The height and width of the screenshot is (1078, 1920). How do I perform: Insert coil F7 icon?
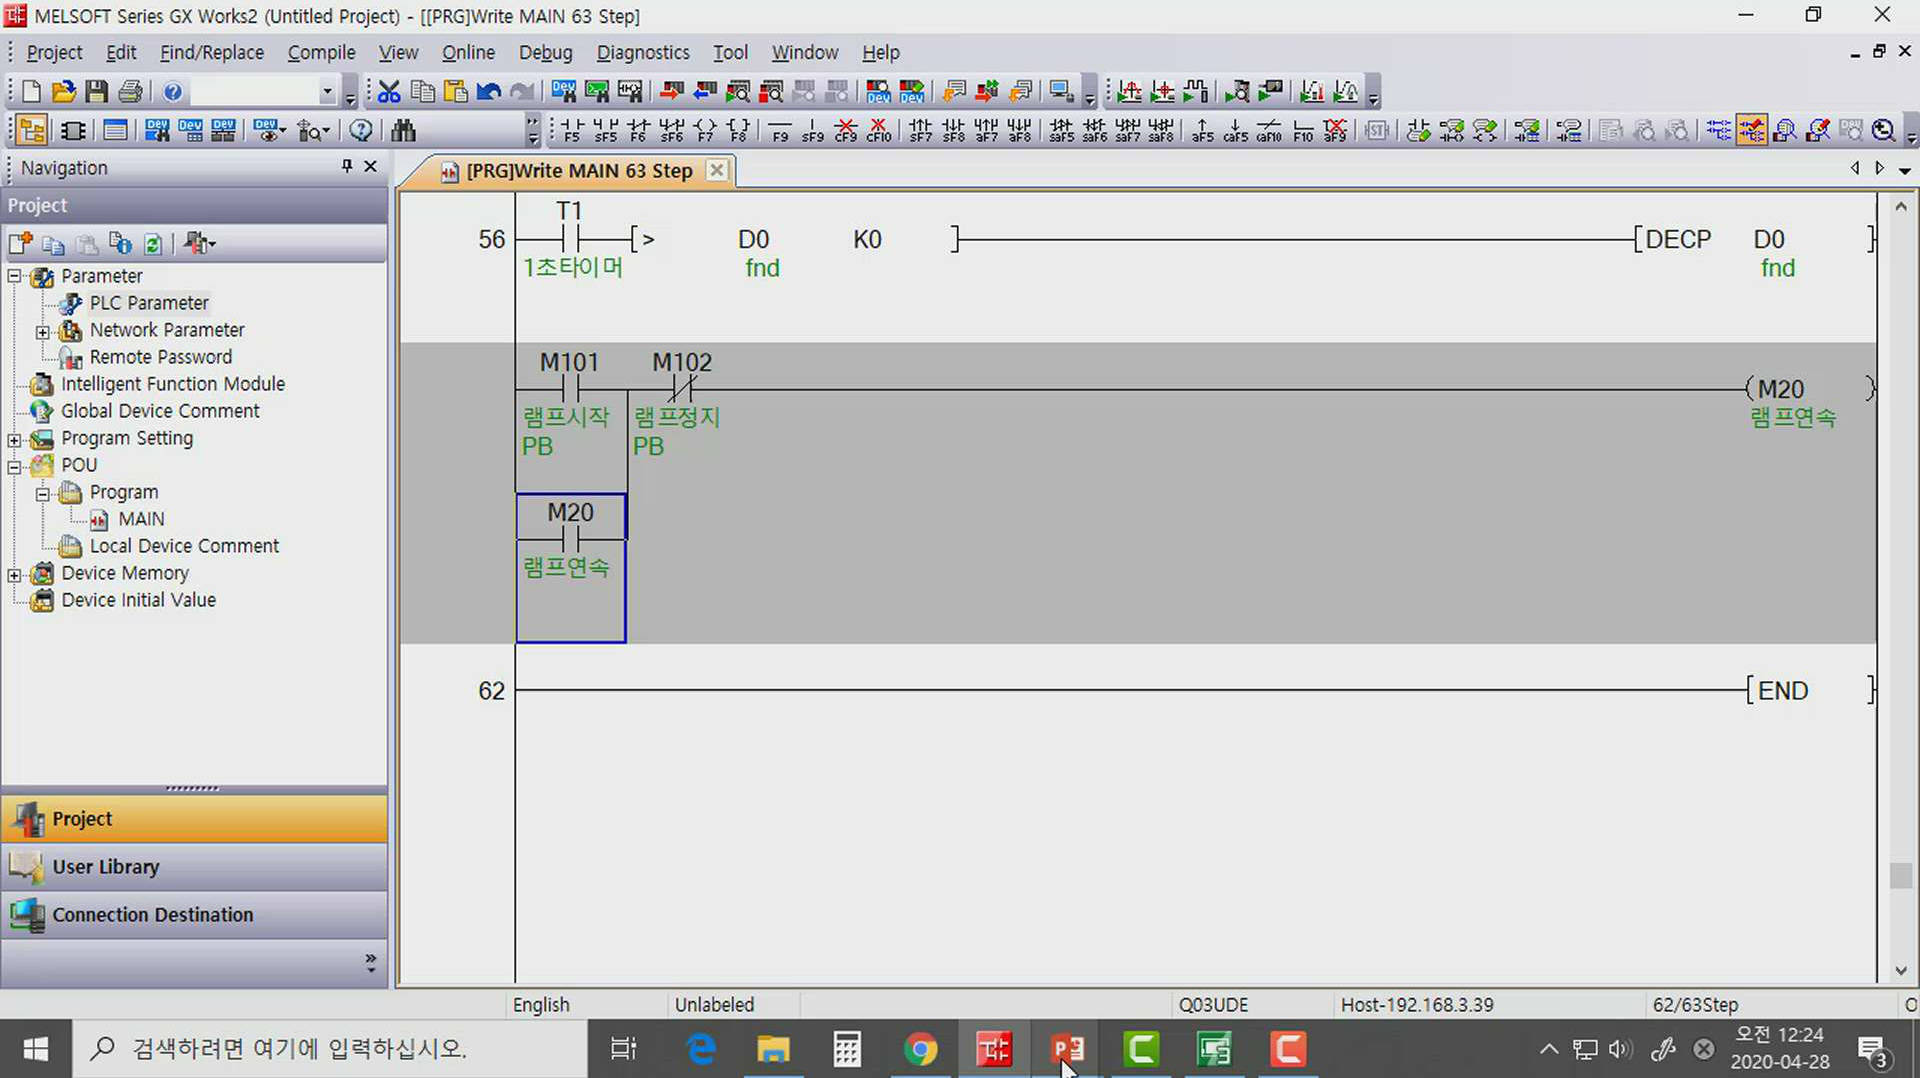706,131
